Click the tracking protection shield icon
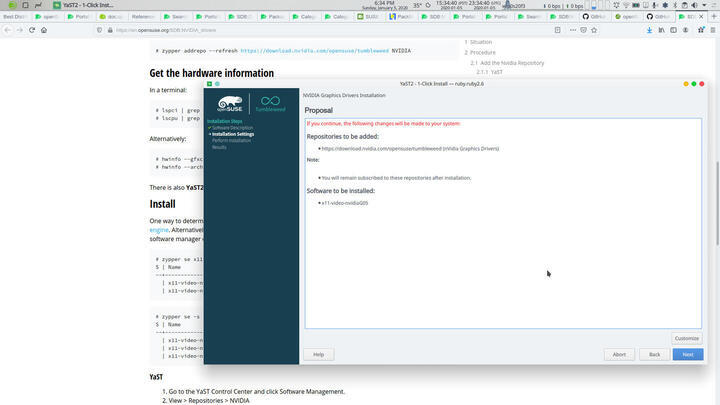This screenshot has height=405, width=720. pyautogui.click(x=99, y=30)
